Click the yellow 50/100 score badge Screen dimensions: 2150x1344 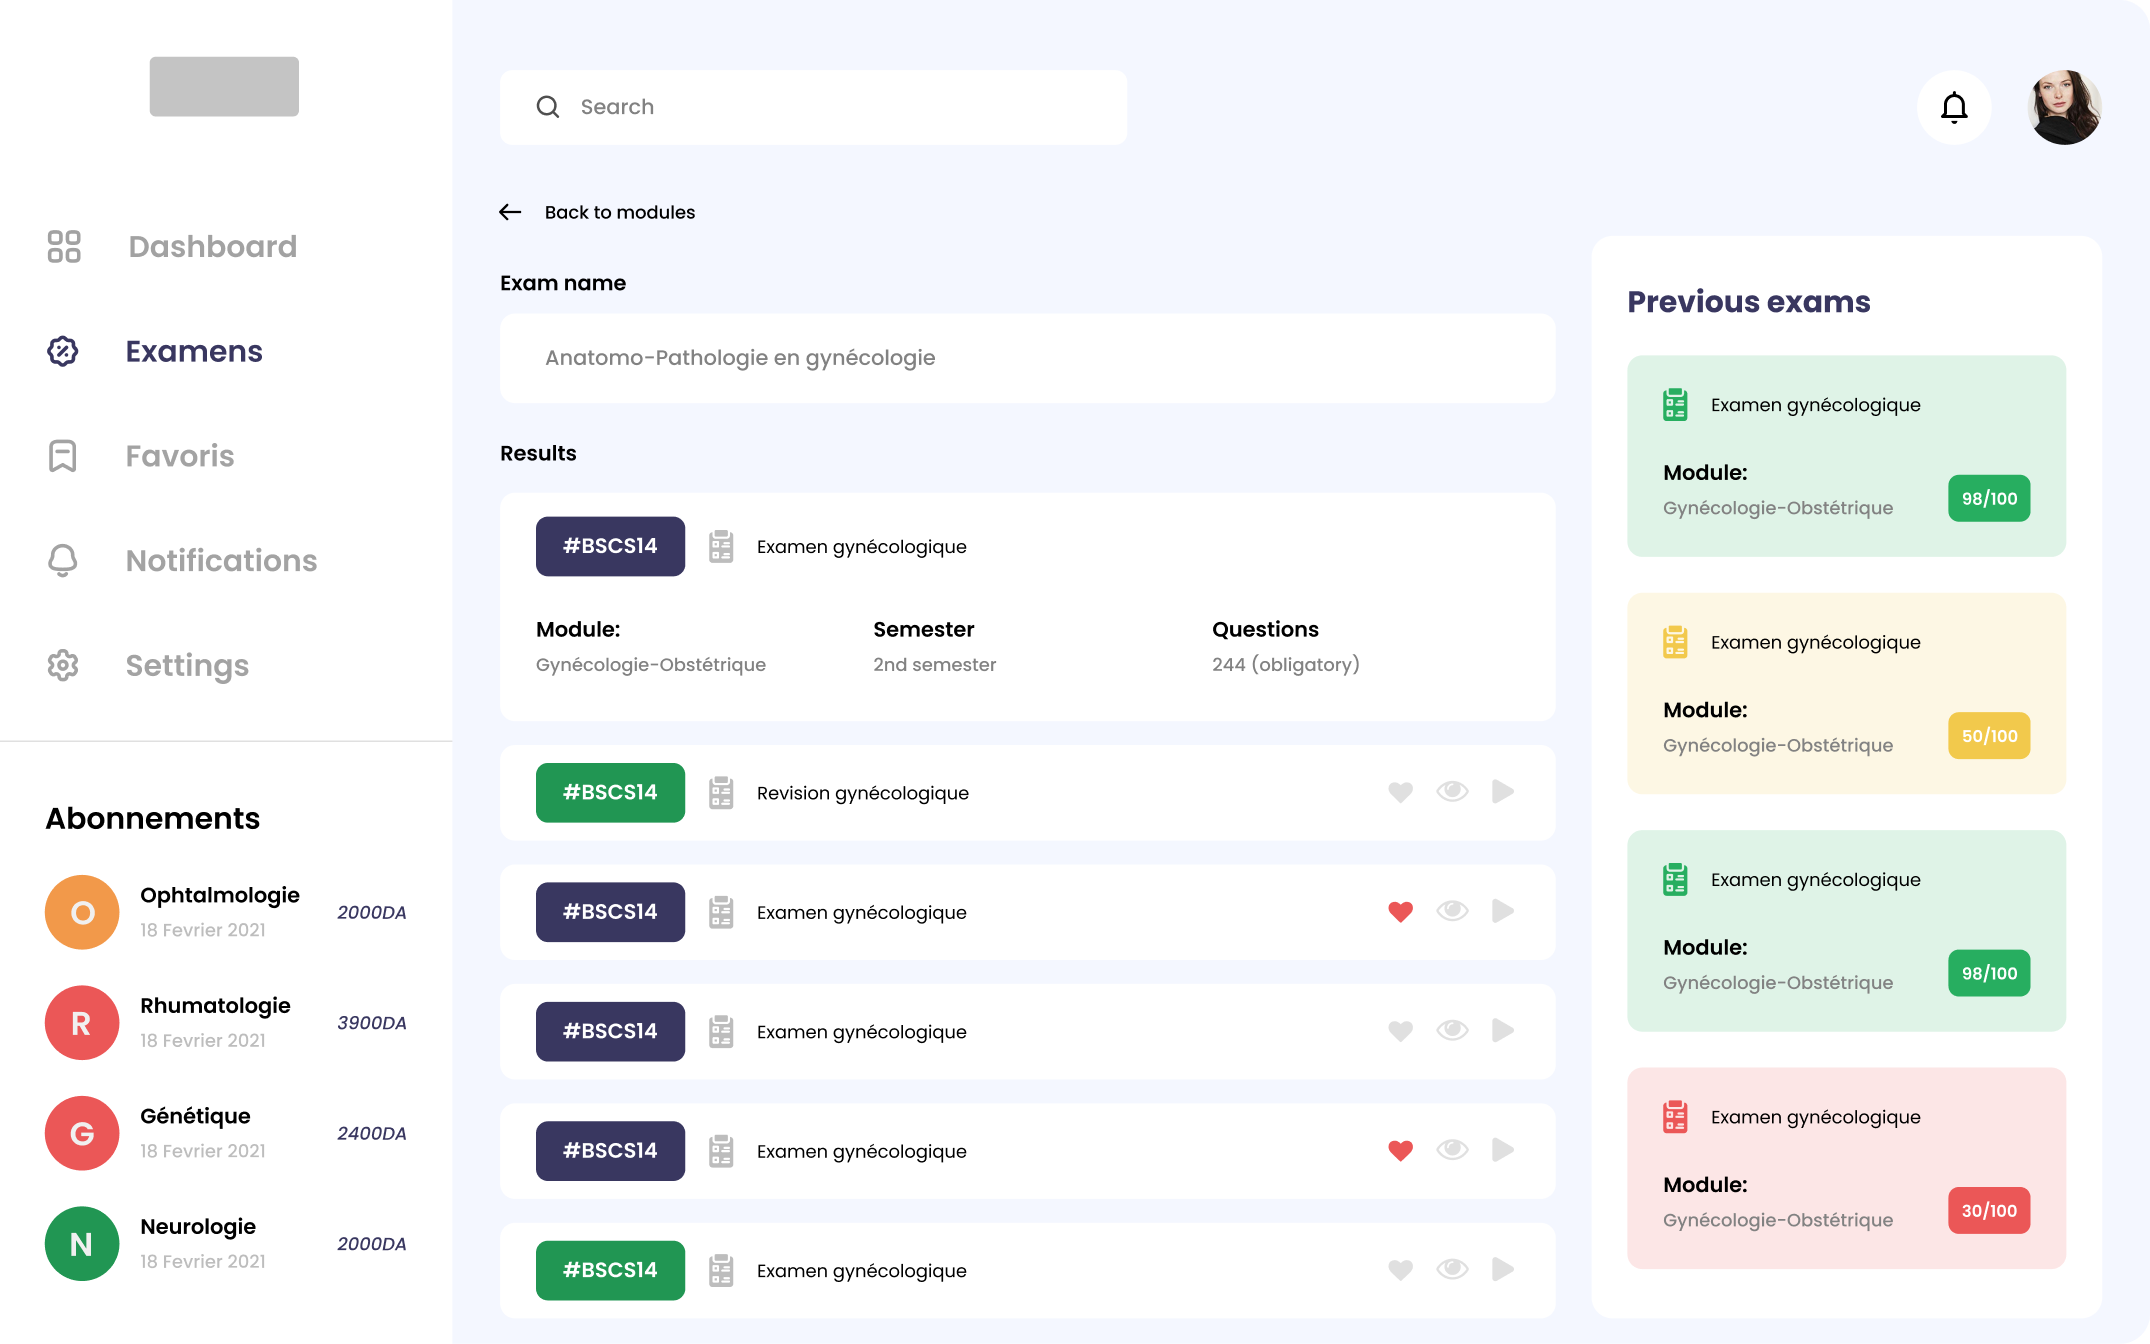(x=1988, y=736)
